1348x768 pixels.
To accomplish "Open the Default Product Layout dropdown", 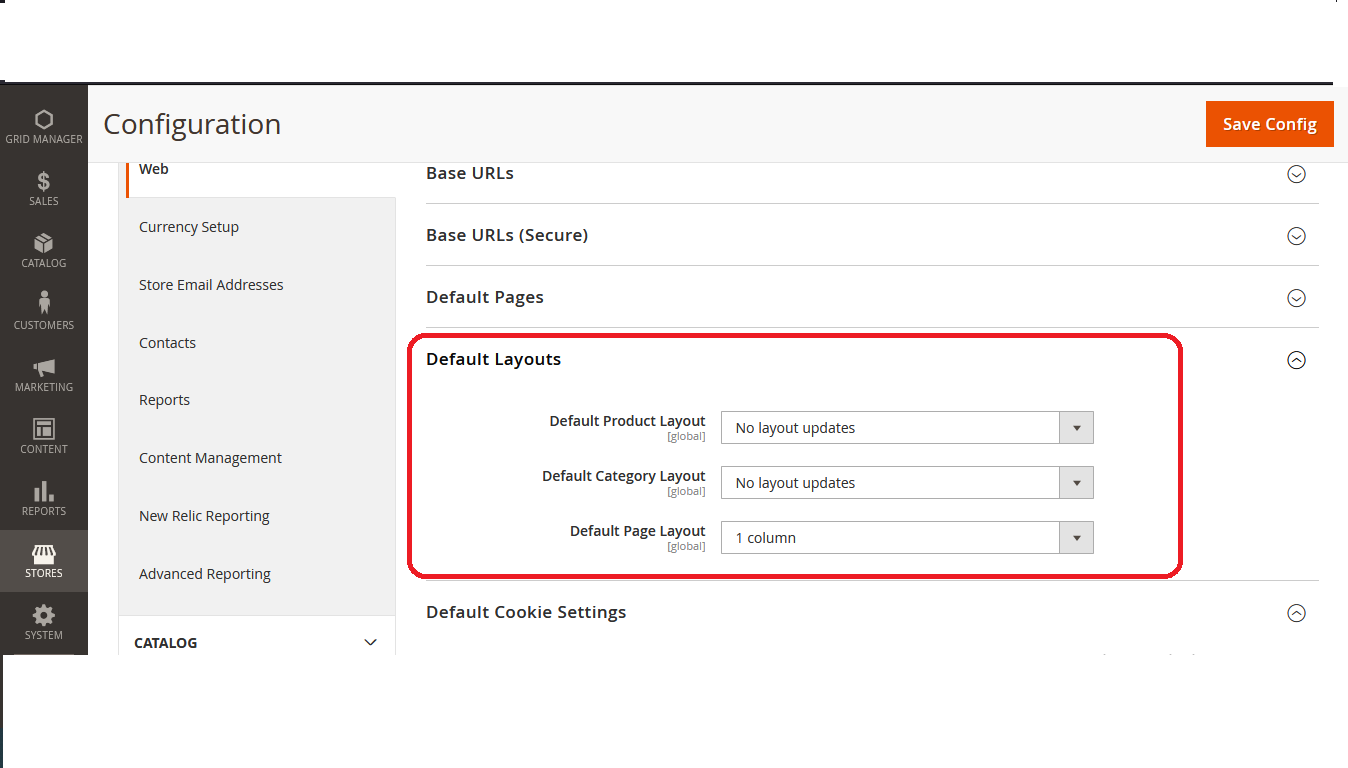I will coord(906,428).
